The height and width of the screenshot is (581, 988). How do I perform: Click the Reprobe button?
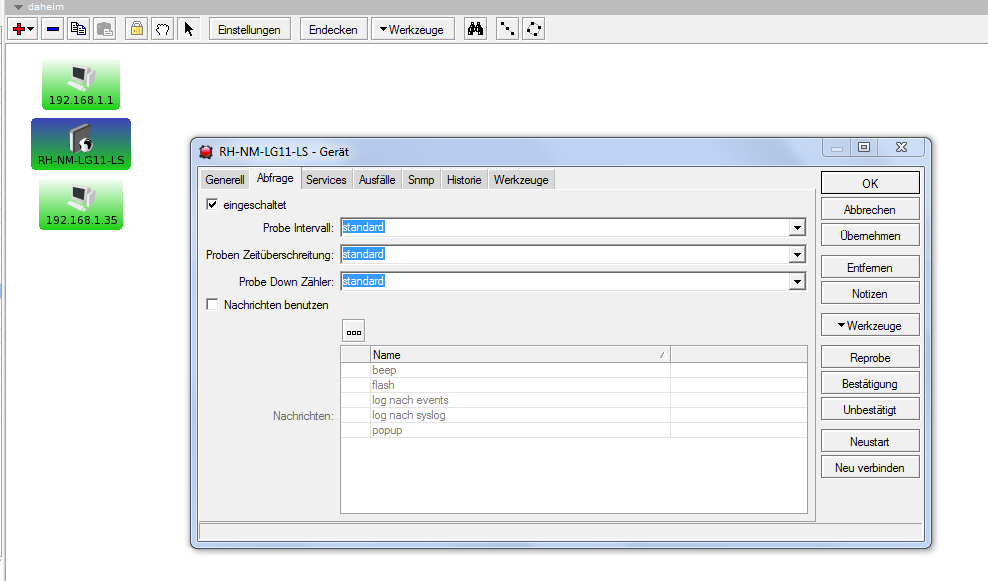869,358
